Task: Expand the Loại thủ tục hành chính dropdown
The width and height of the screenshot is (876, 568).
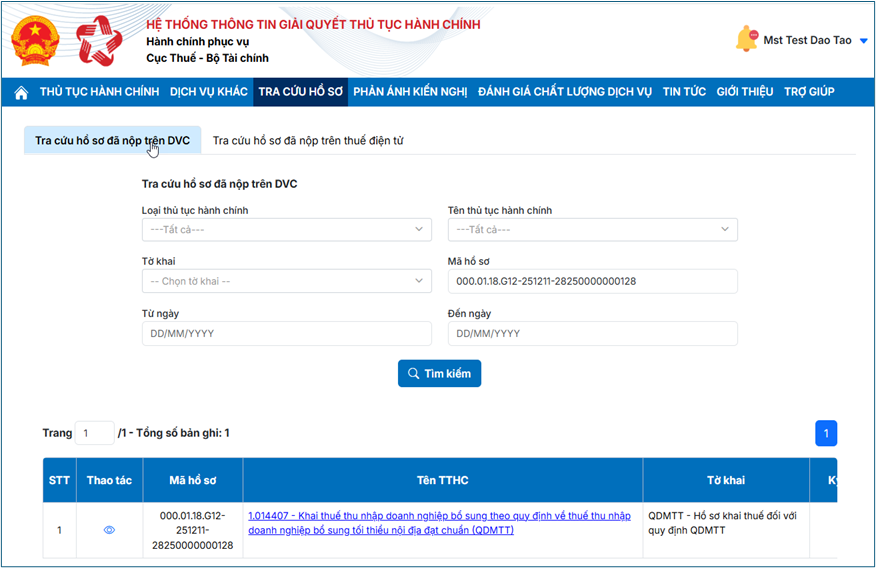Action: pyautogui.click(x=286, y=230)
